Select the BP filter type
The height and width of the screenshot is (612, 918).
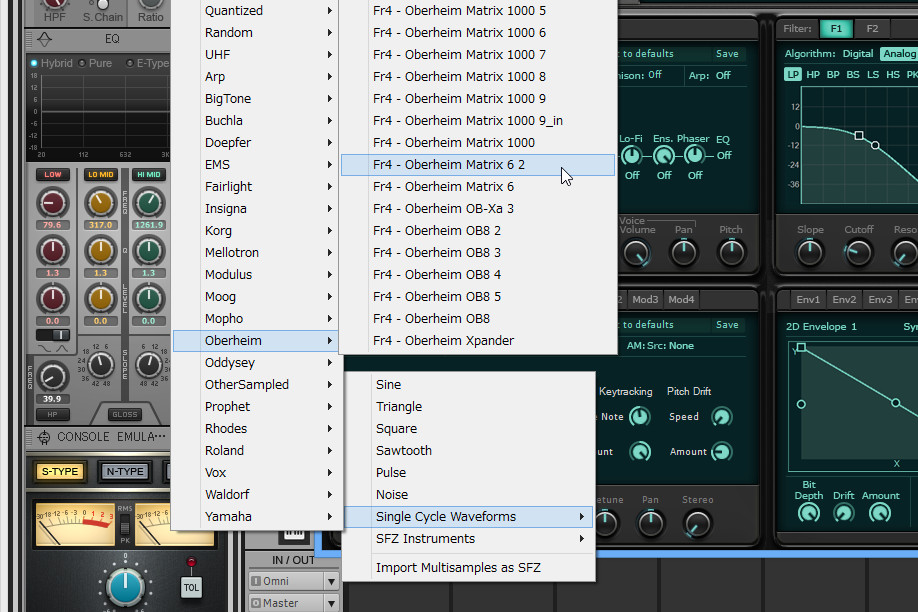click(x=833, y=74)
